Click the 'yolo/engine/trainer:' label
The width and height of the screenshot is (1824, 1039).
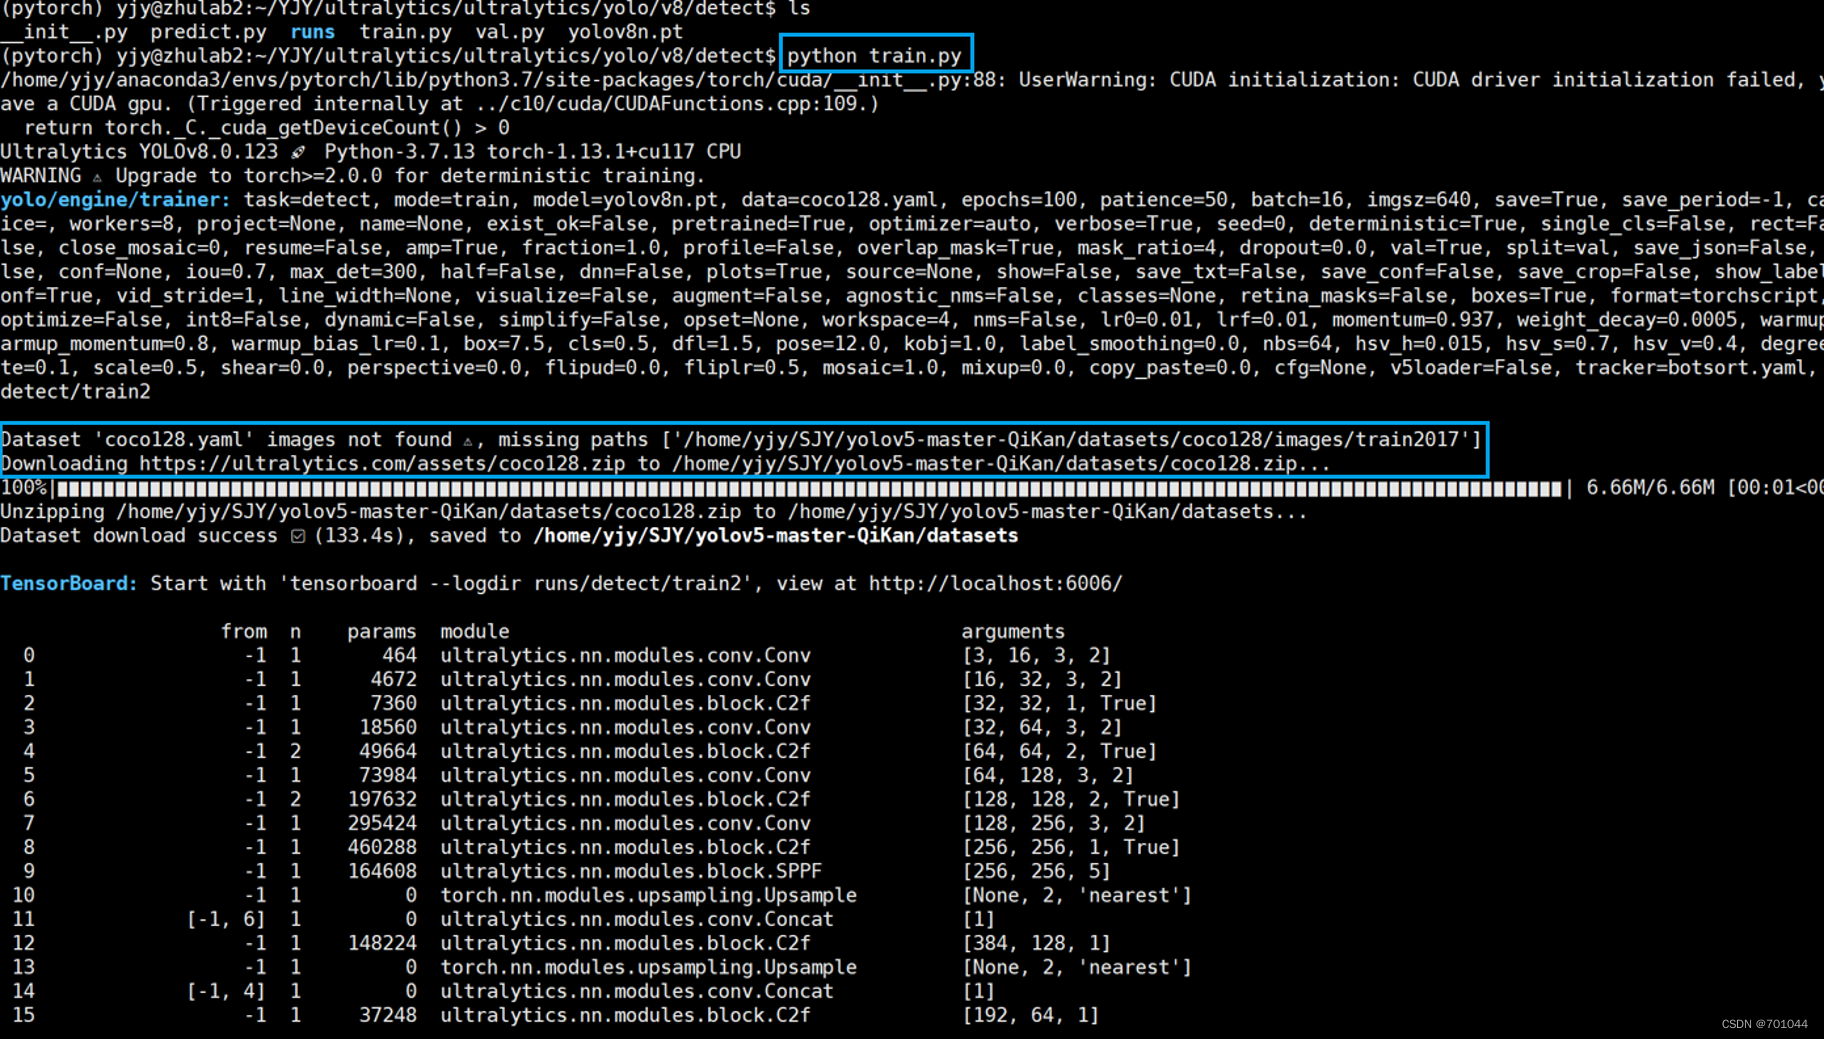(115, 200)
